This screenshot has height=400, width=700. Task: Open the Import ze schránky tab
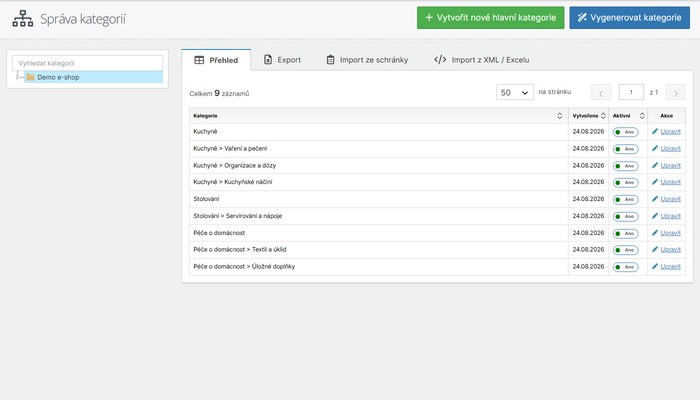(367, 60)
